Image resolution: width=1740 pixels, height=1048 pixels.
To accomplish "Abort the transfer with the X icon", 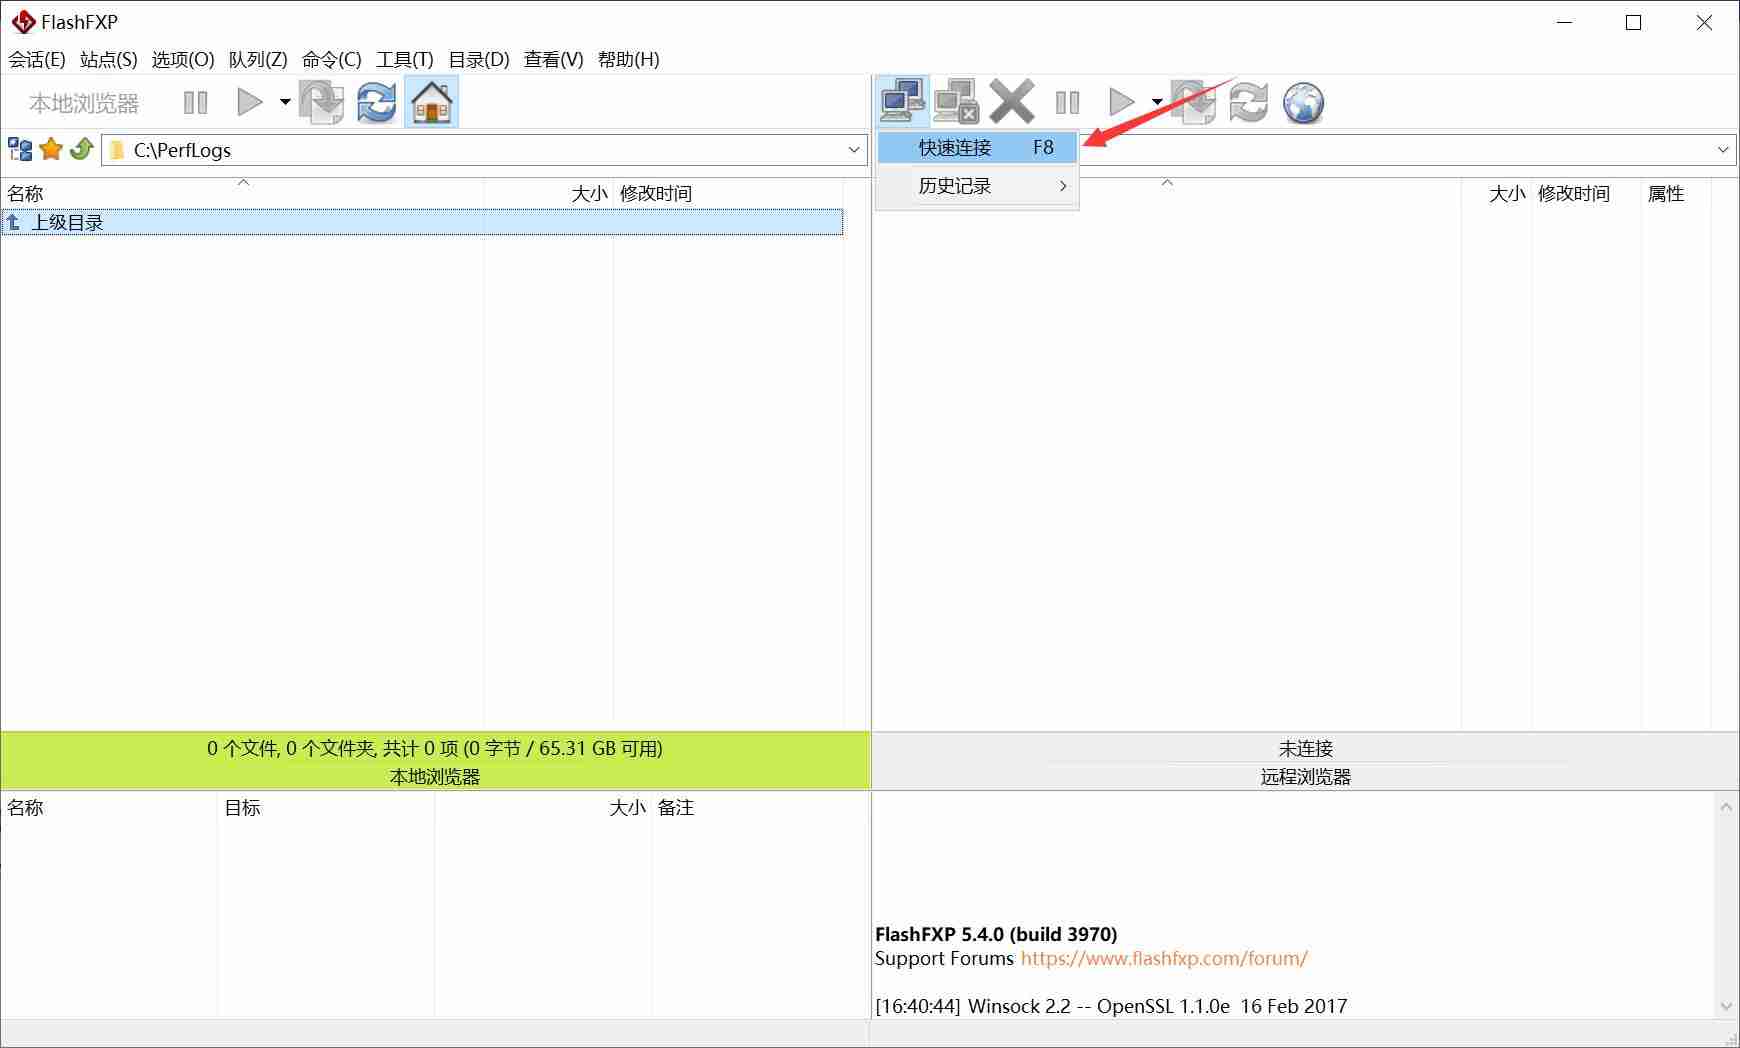I will click(x=1012, y=101).
